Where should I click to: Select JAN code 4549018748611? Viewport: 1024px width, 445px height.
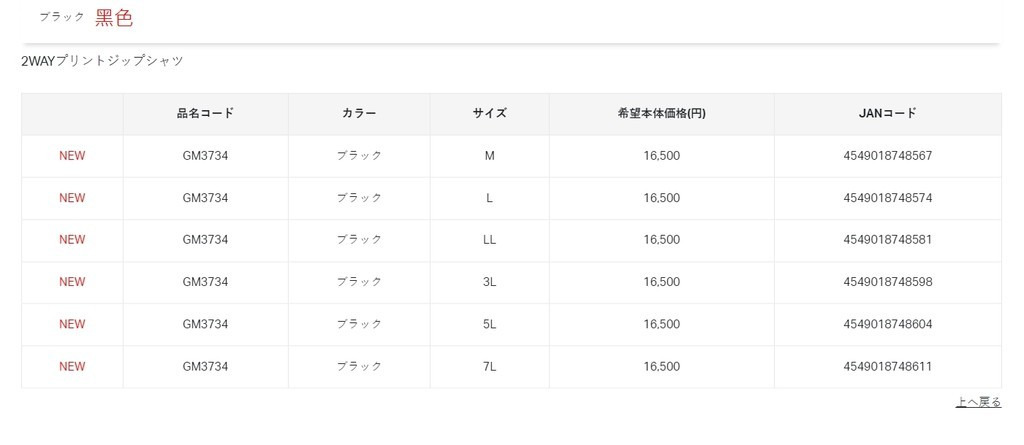[887, 367]
